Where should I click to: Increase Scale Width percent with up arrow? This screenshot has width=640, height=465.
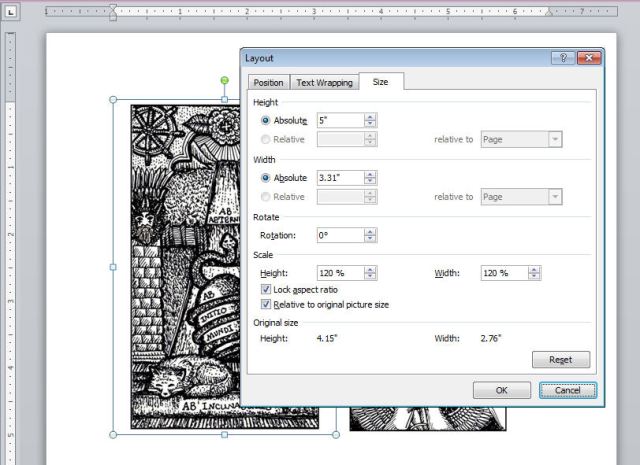click(535, 269)
